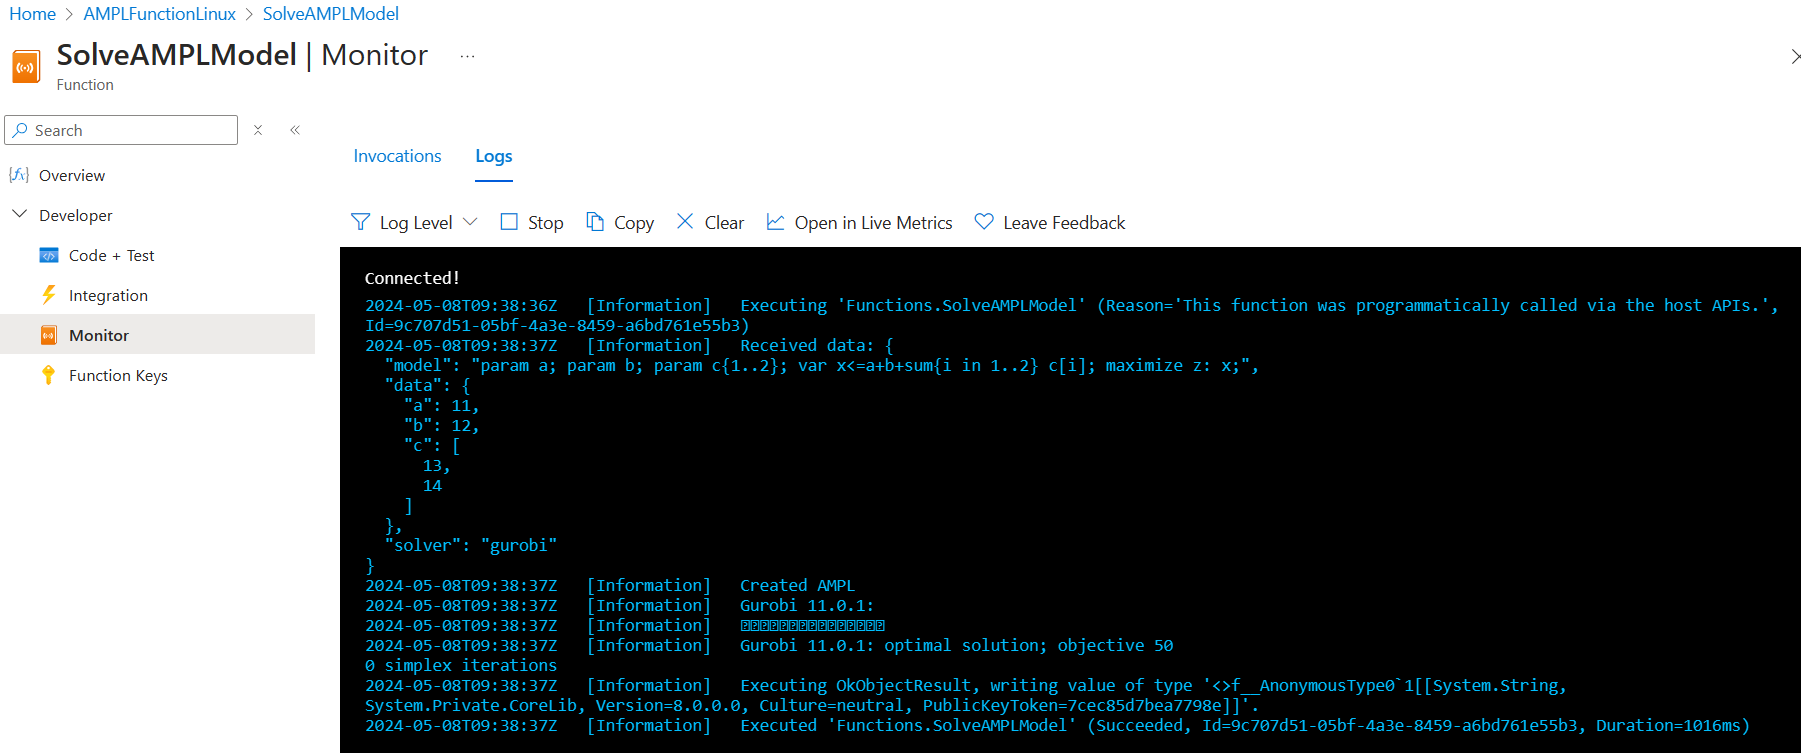Click SolveAMPLModel breadcrumb link

click(x=331, y=14)
